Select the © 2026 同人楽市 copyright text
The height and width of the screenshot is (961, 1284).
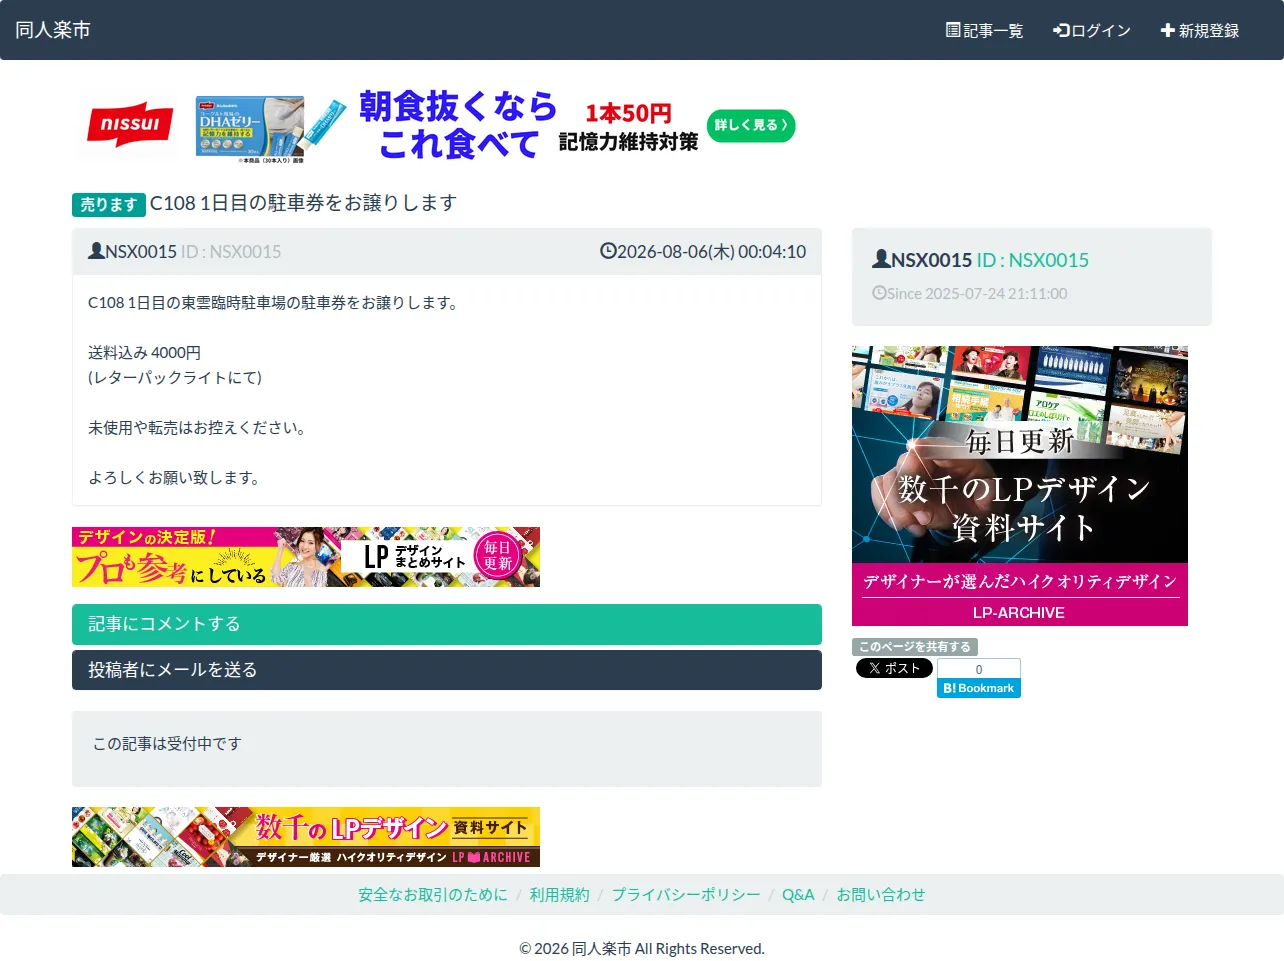click(x=642, y=949)
